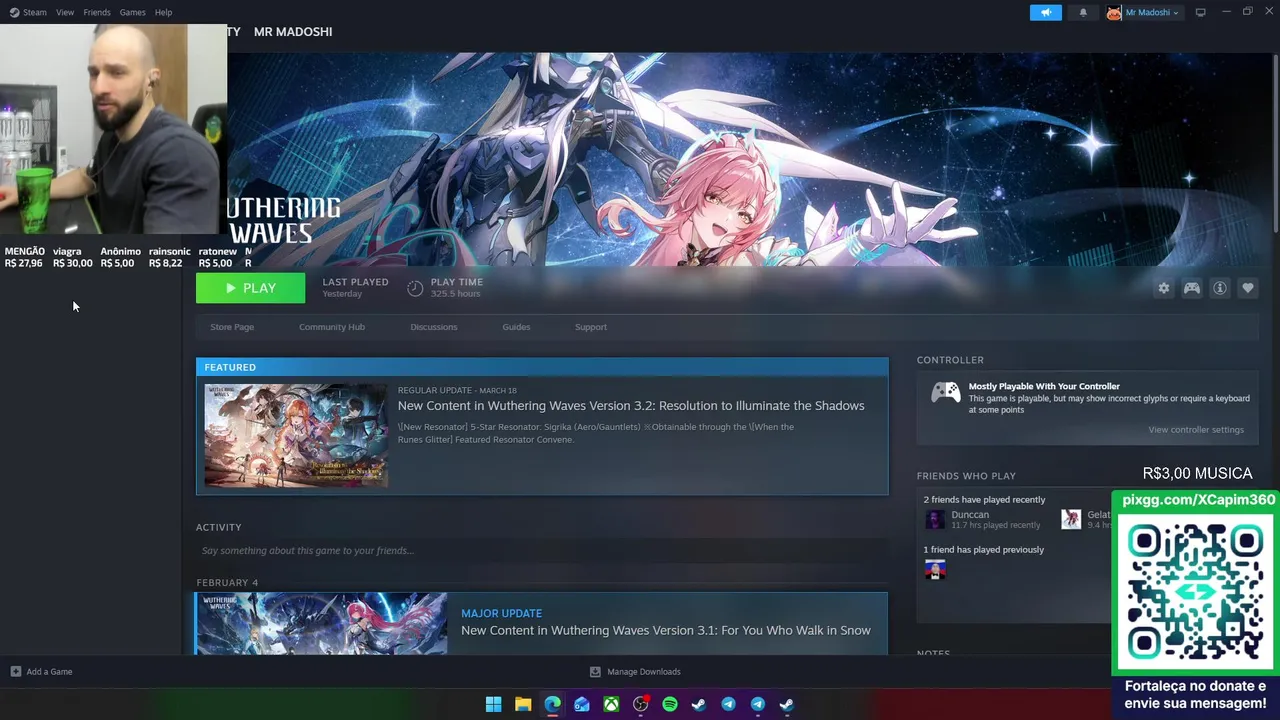Open the Steam announcements megaphone button
This screenshot has width=1280, height=720.
click(x=1045, y=12)
